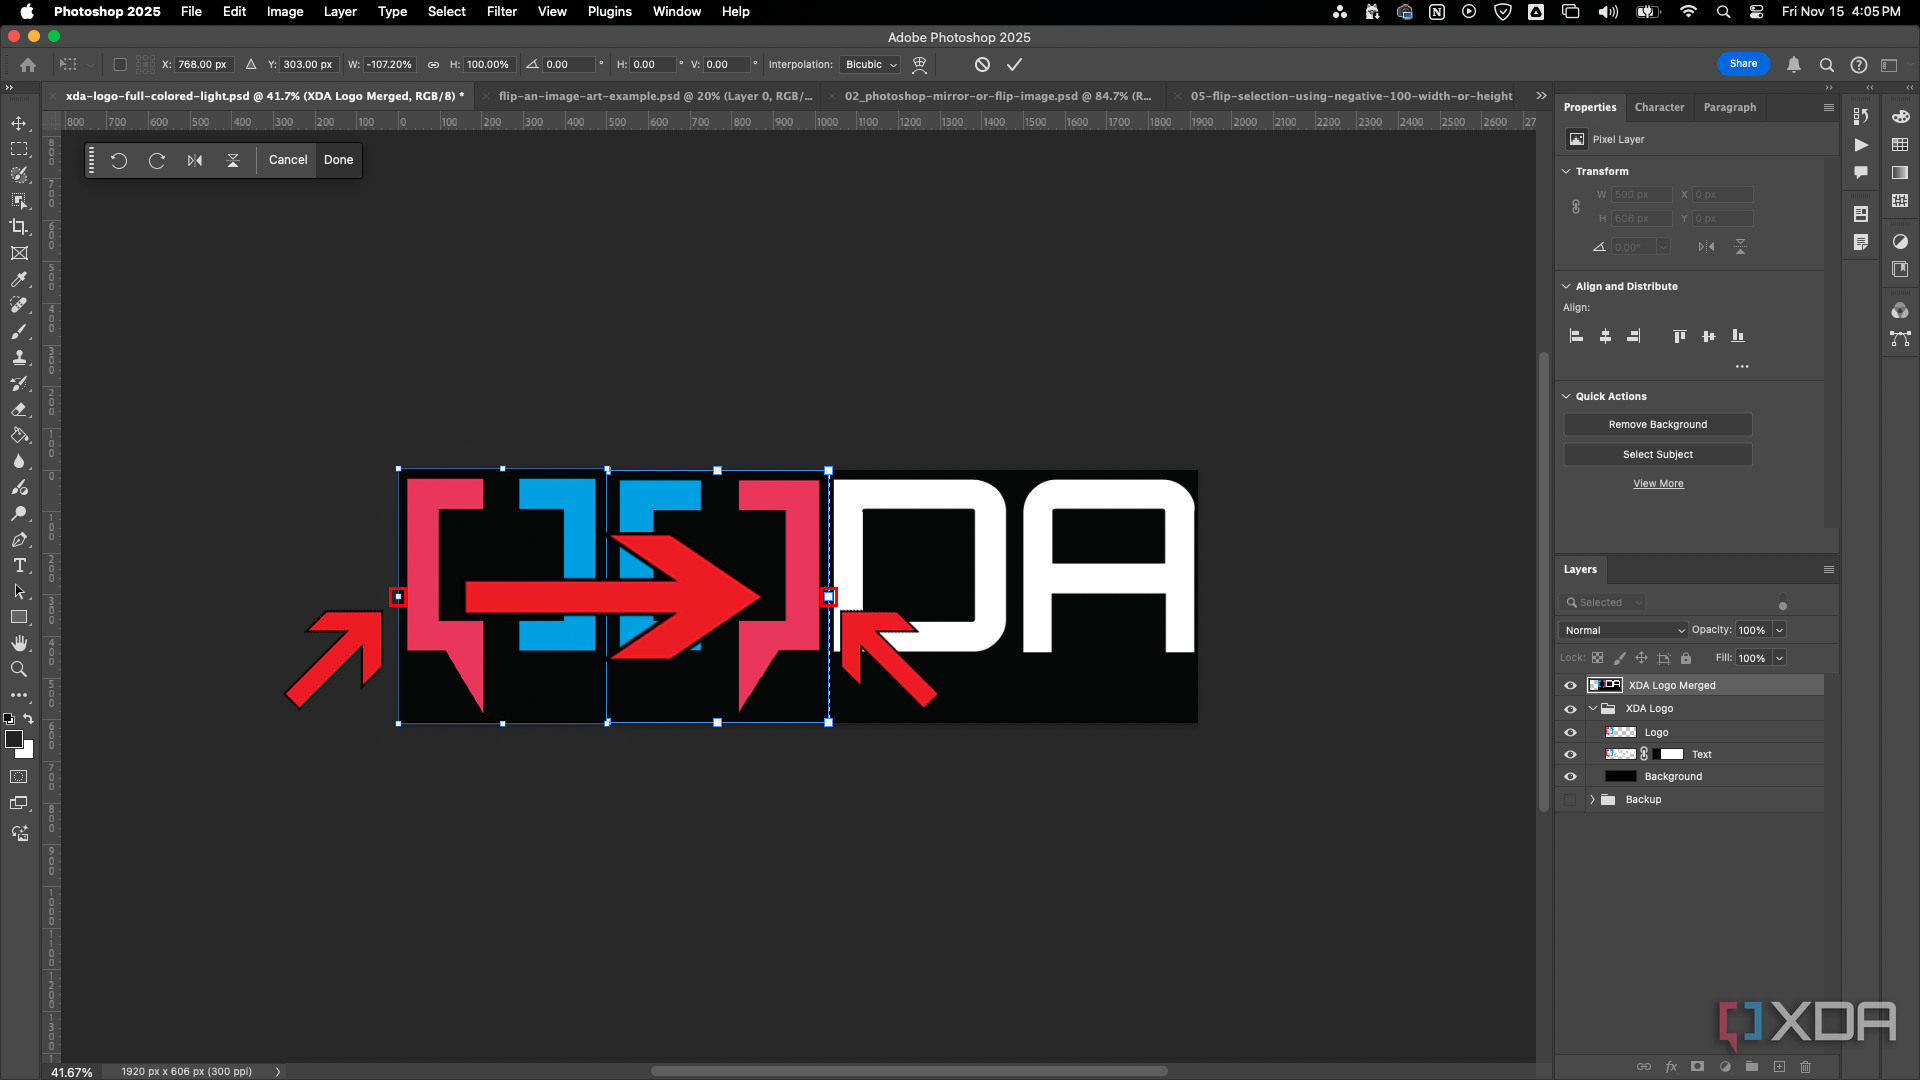Viewport: 1920px width, 1080px height.
Task: Align top edges in Properties panel
Action: pyautogui.click(x=1680, y=336)
